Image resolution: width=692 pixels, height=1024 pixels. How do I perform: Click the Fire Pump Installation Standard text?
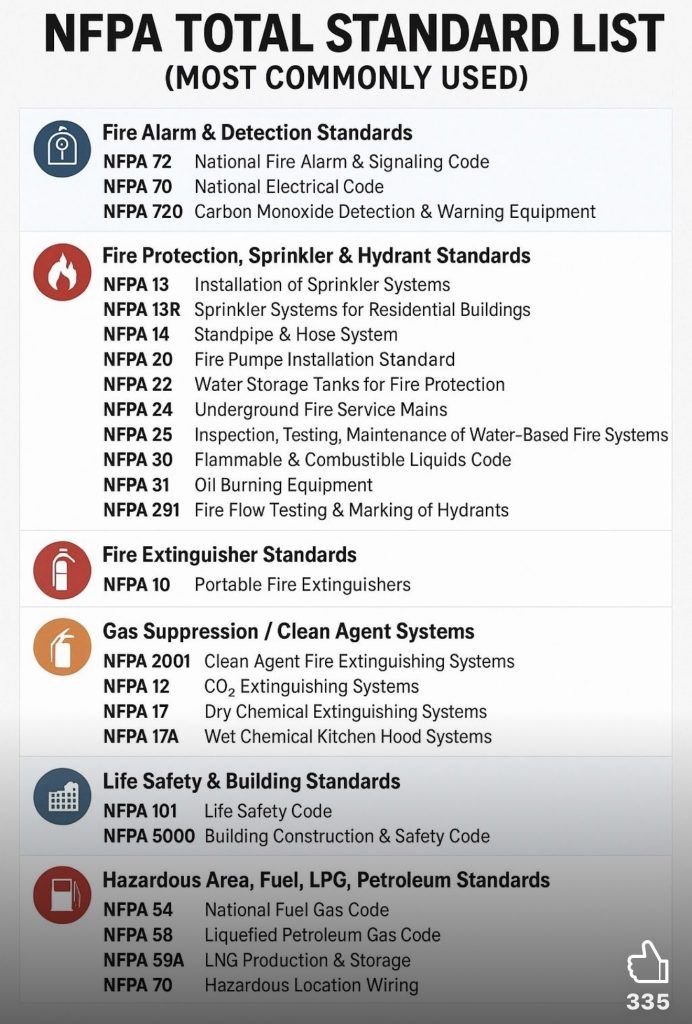click(324, 360)
